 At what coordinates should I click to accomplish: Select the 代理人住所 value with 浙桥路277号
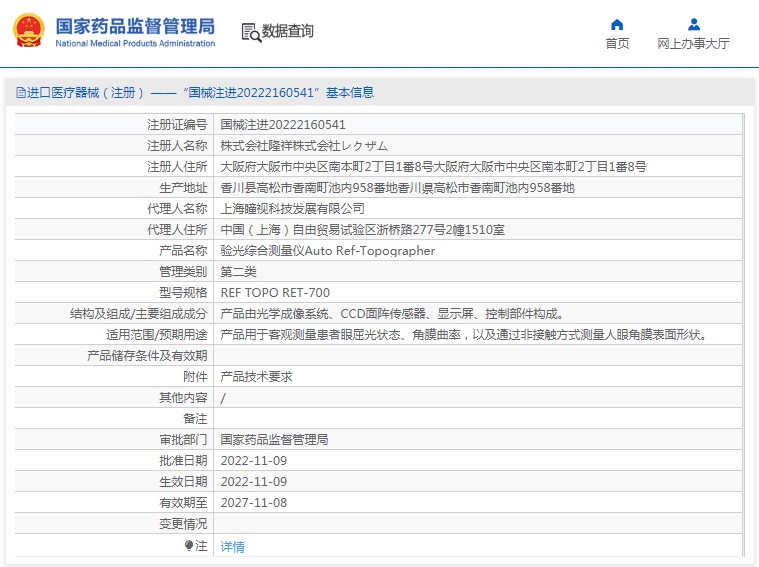363,230
